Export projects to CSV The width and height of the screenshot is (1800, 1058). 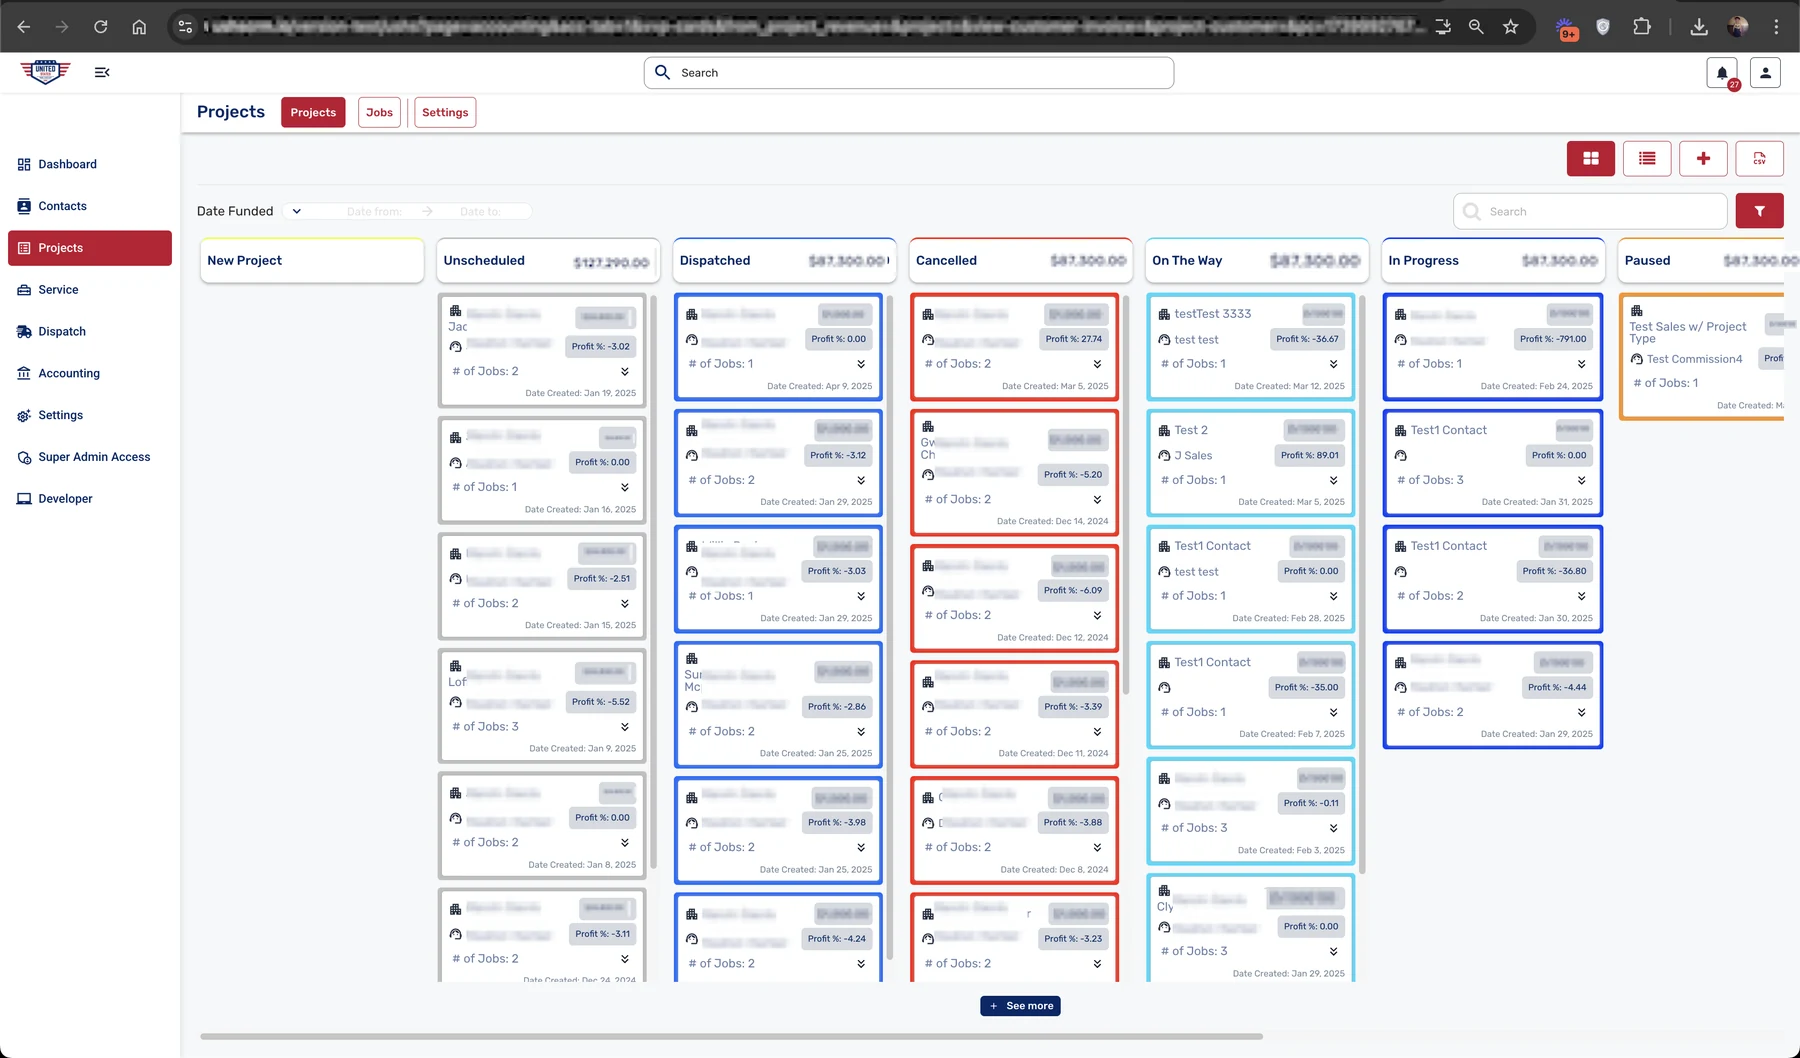click(1759, 158)
